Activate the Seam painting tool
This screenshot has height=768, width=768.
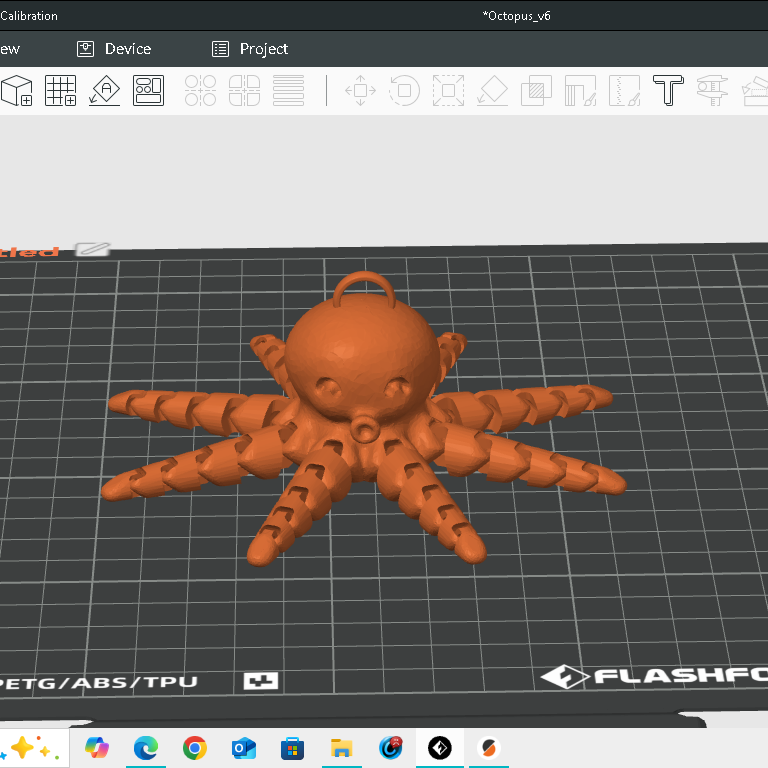click(x=624, y=91)
